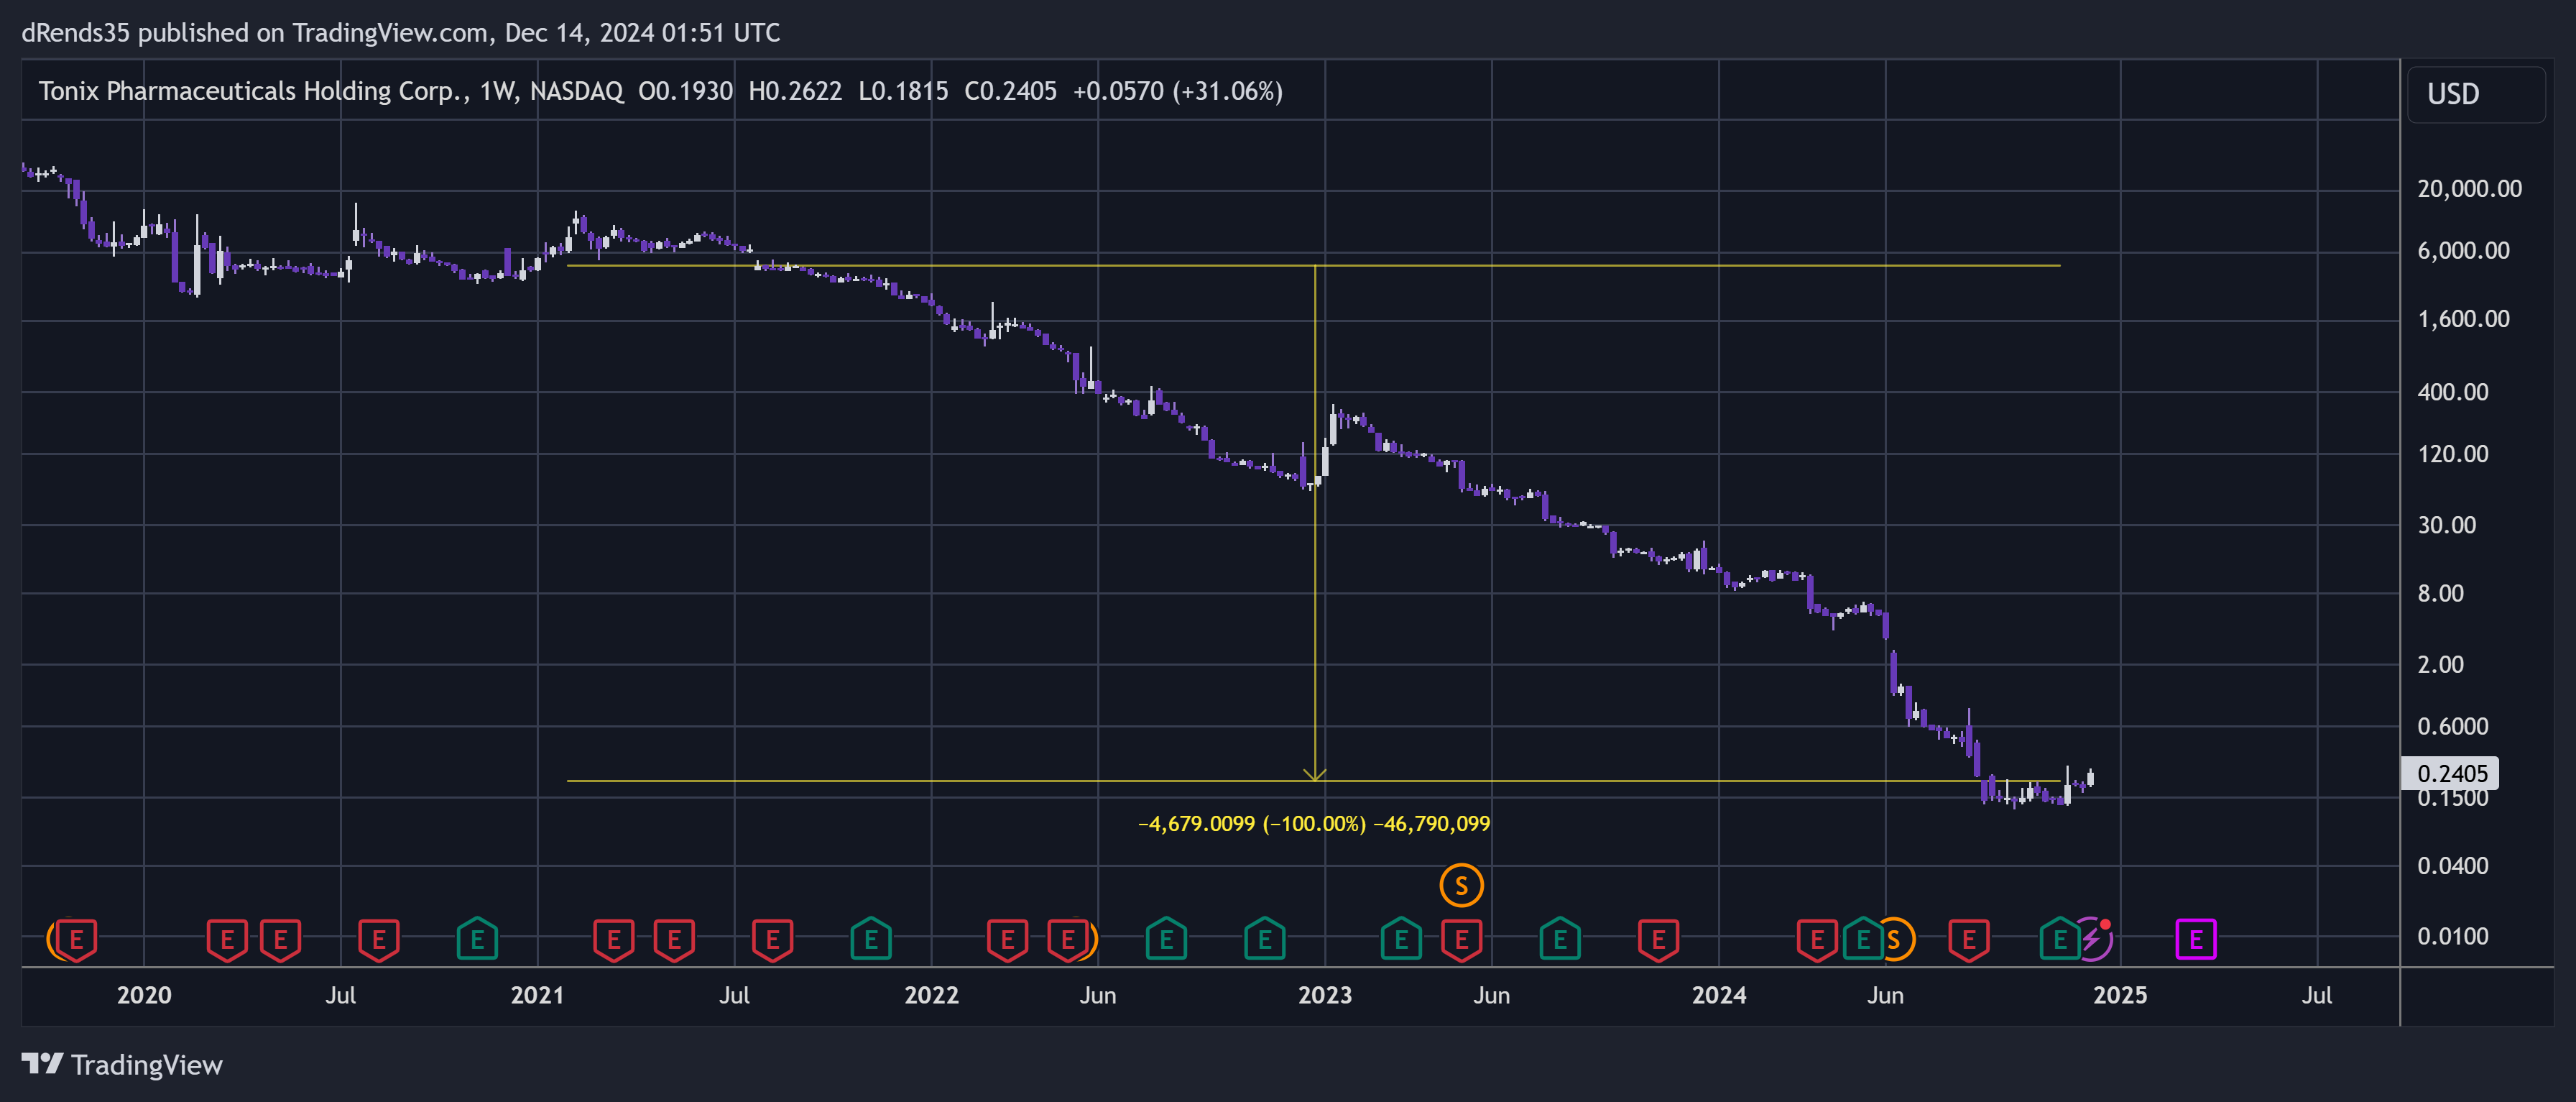Click the NASDAQ exchange label

pos(576,91)
